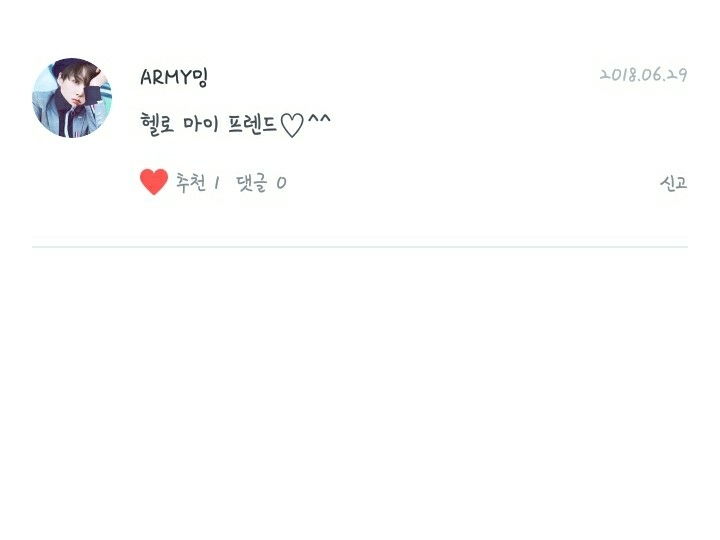This screenshot has width=720, height=540.
Task: Click the recommend count 1
Action: (216, 183)
